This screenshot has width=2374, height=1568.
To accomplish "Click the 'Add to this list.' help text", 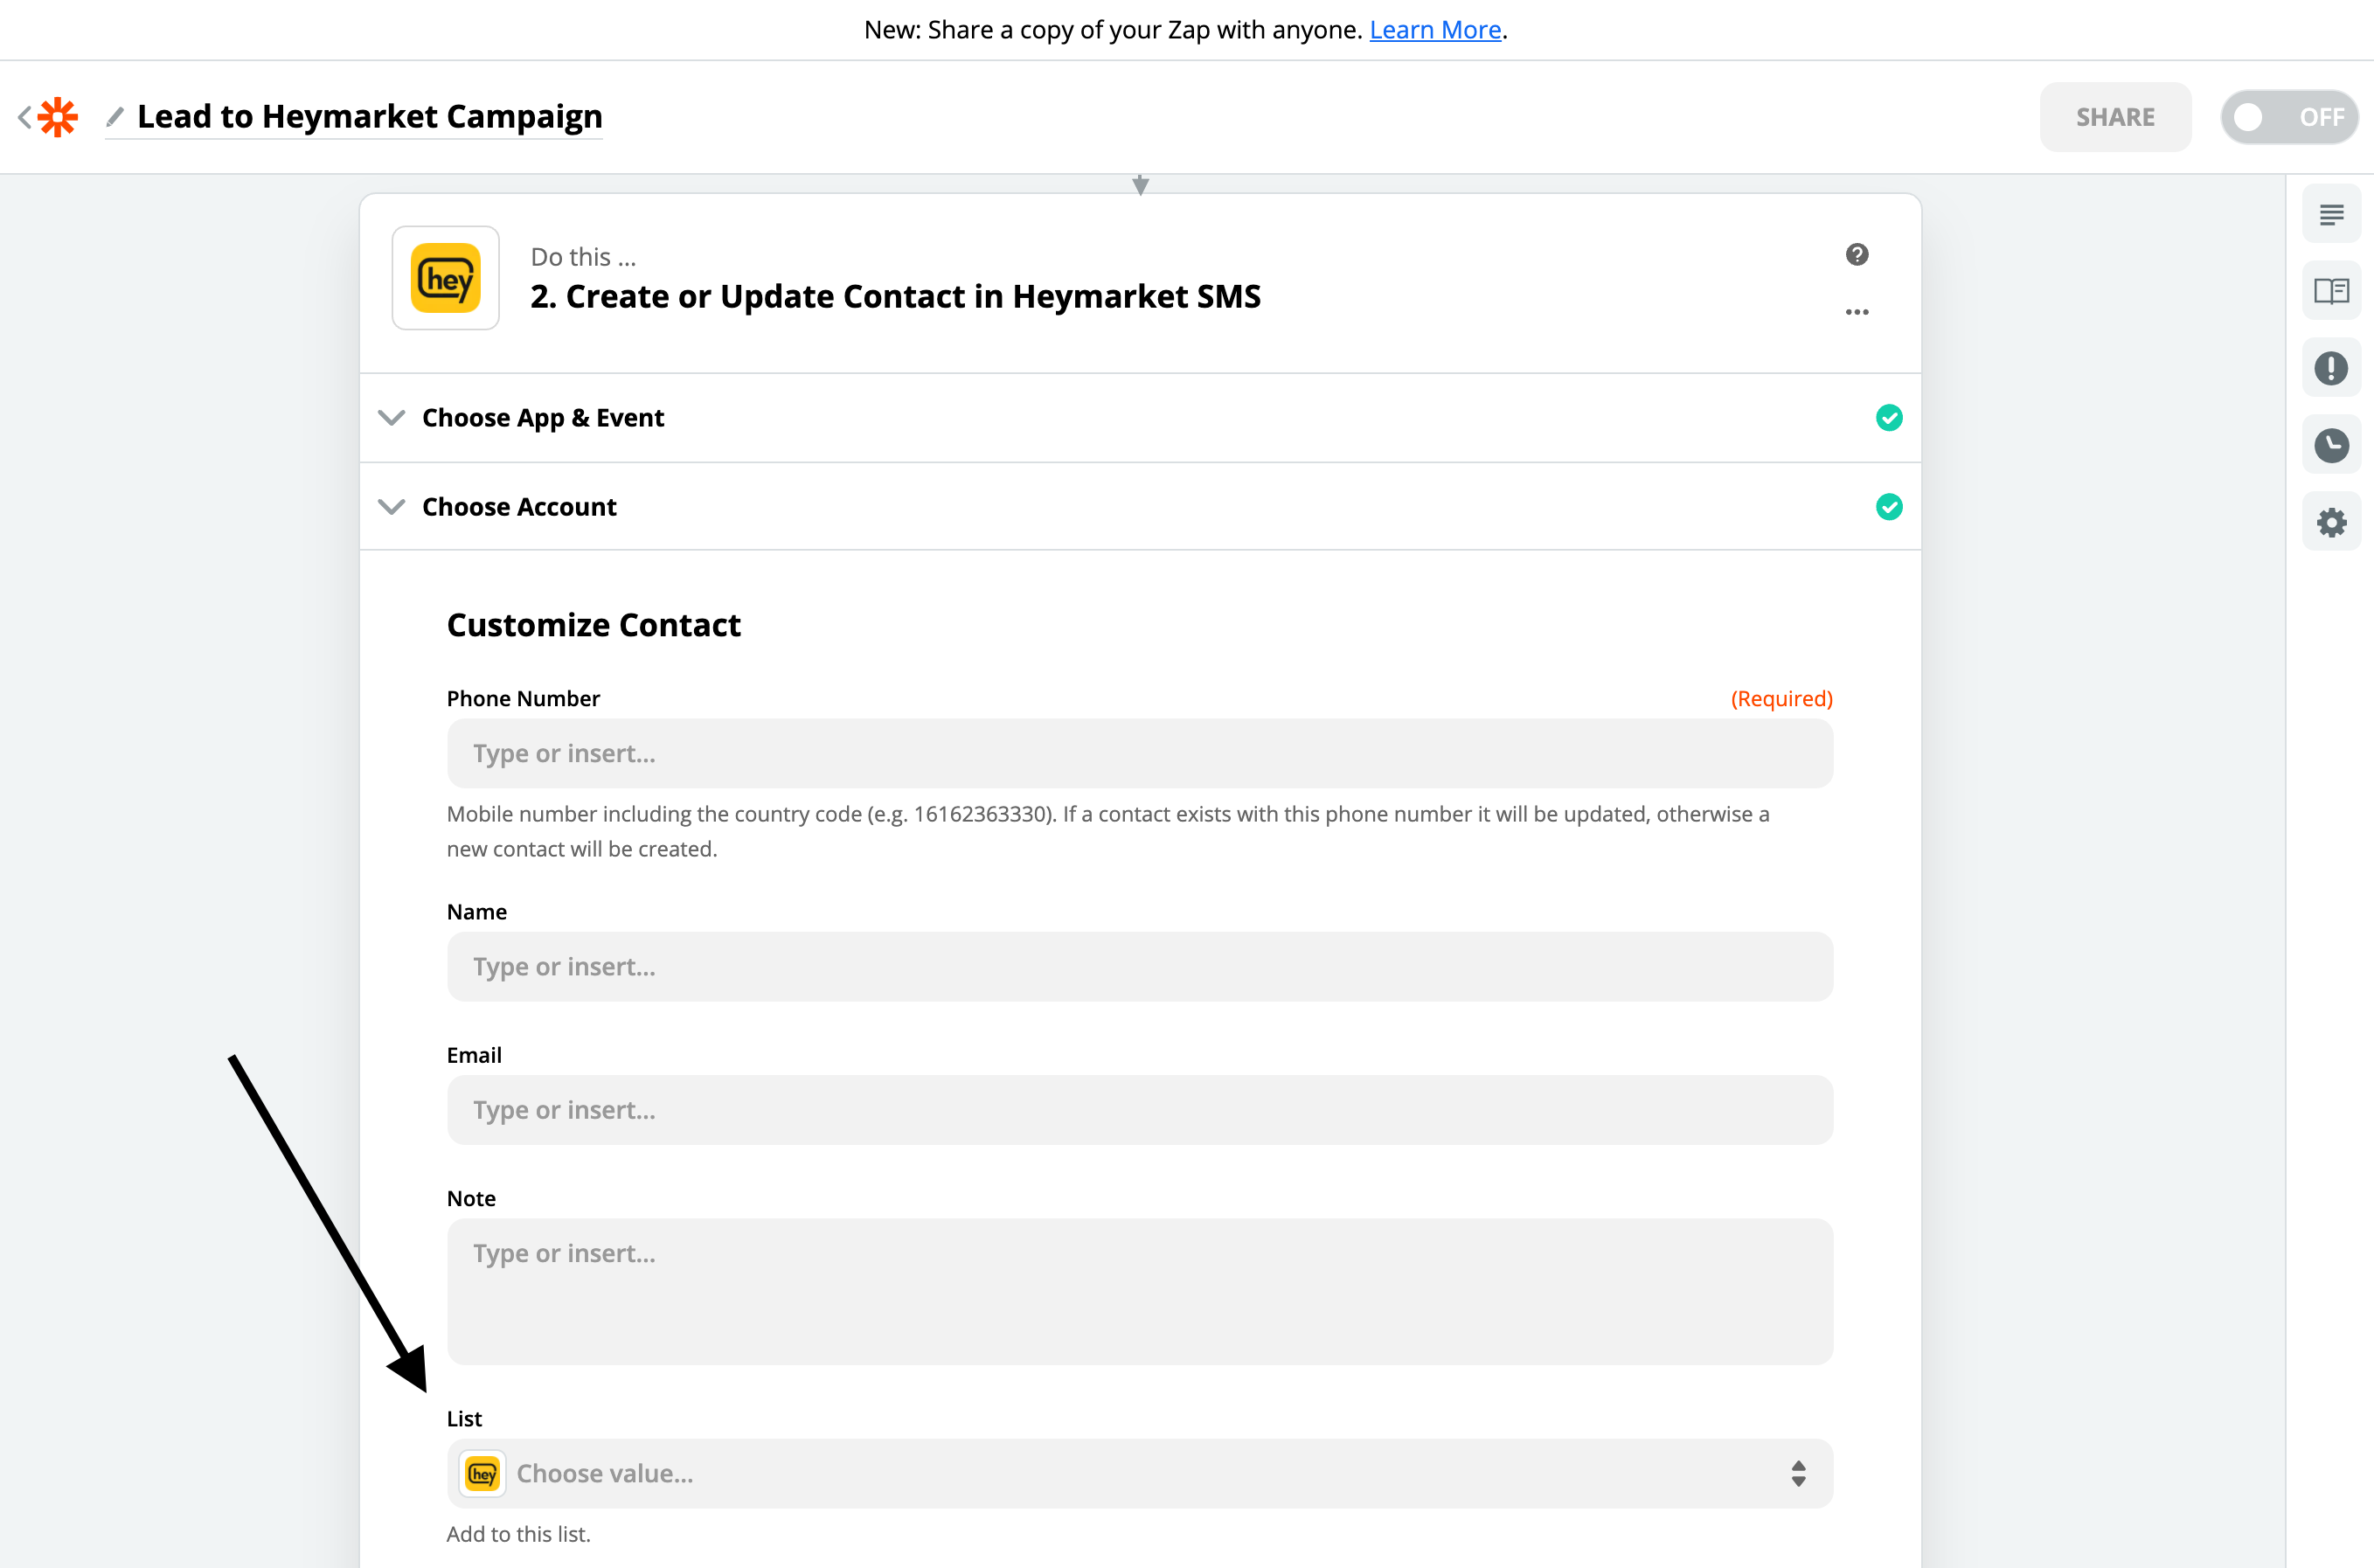I will 518,1534.
